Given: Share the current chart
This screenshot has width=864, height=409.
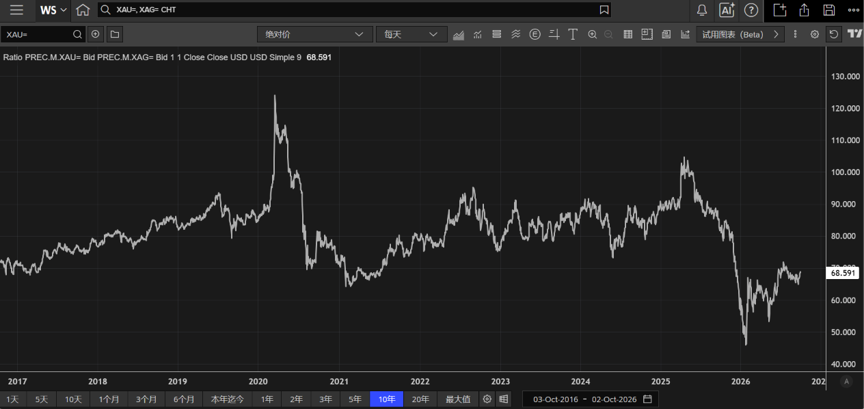Looking at the screenshot, I should [x=804, y=10].
